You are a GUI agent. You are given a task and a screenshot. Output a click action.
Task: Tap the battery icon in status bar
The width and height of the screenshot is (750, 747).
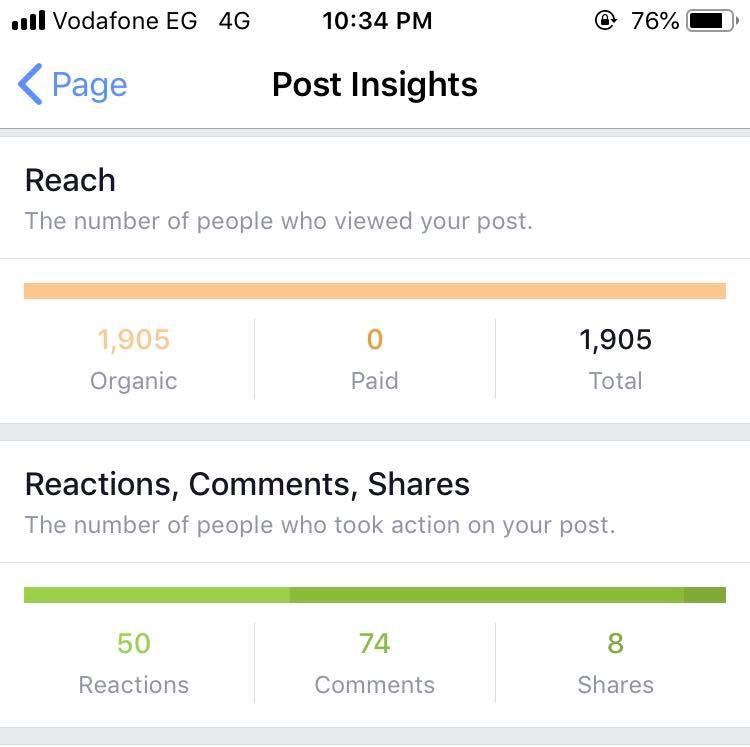pos(712,21)
